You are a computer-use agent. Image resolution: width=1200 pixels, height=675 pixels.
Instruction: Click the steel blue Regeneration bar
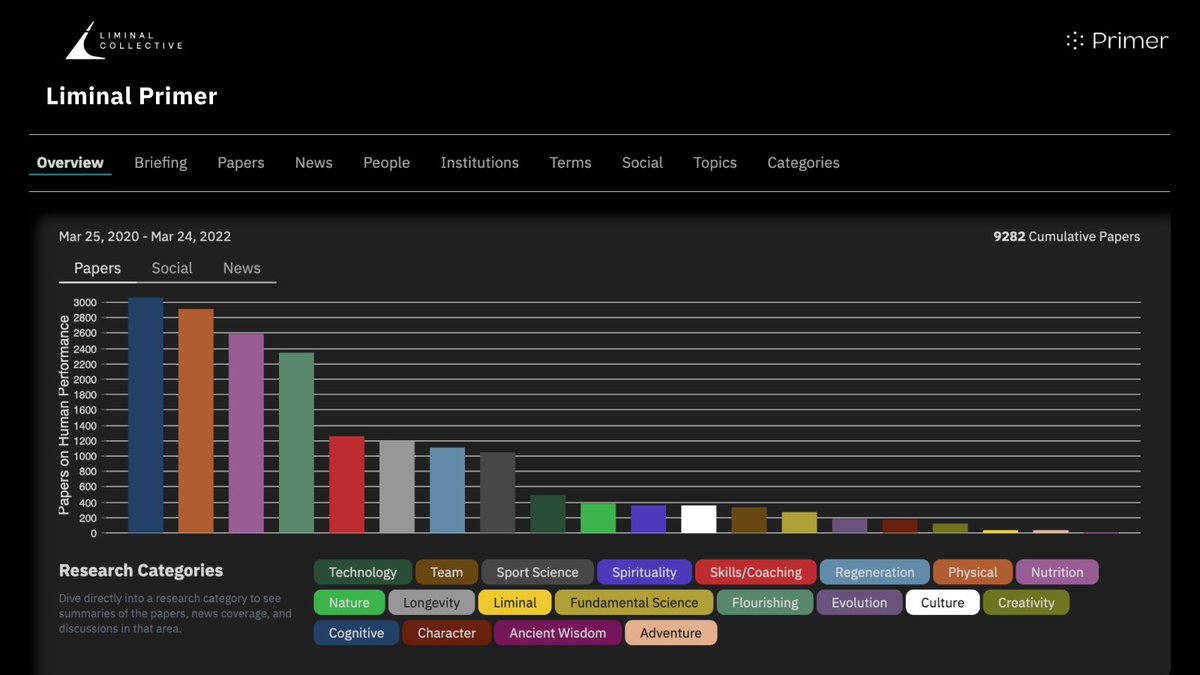[447, 490]
